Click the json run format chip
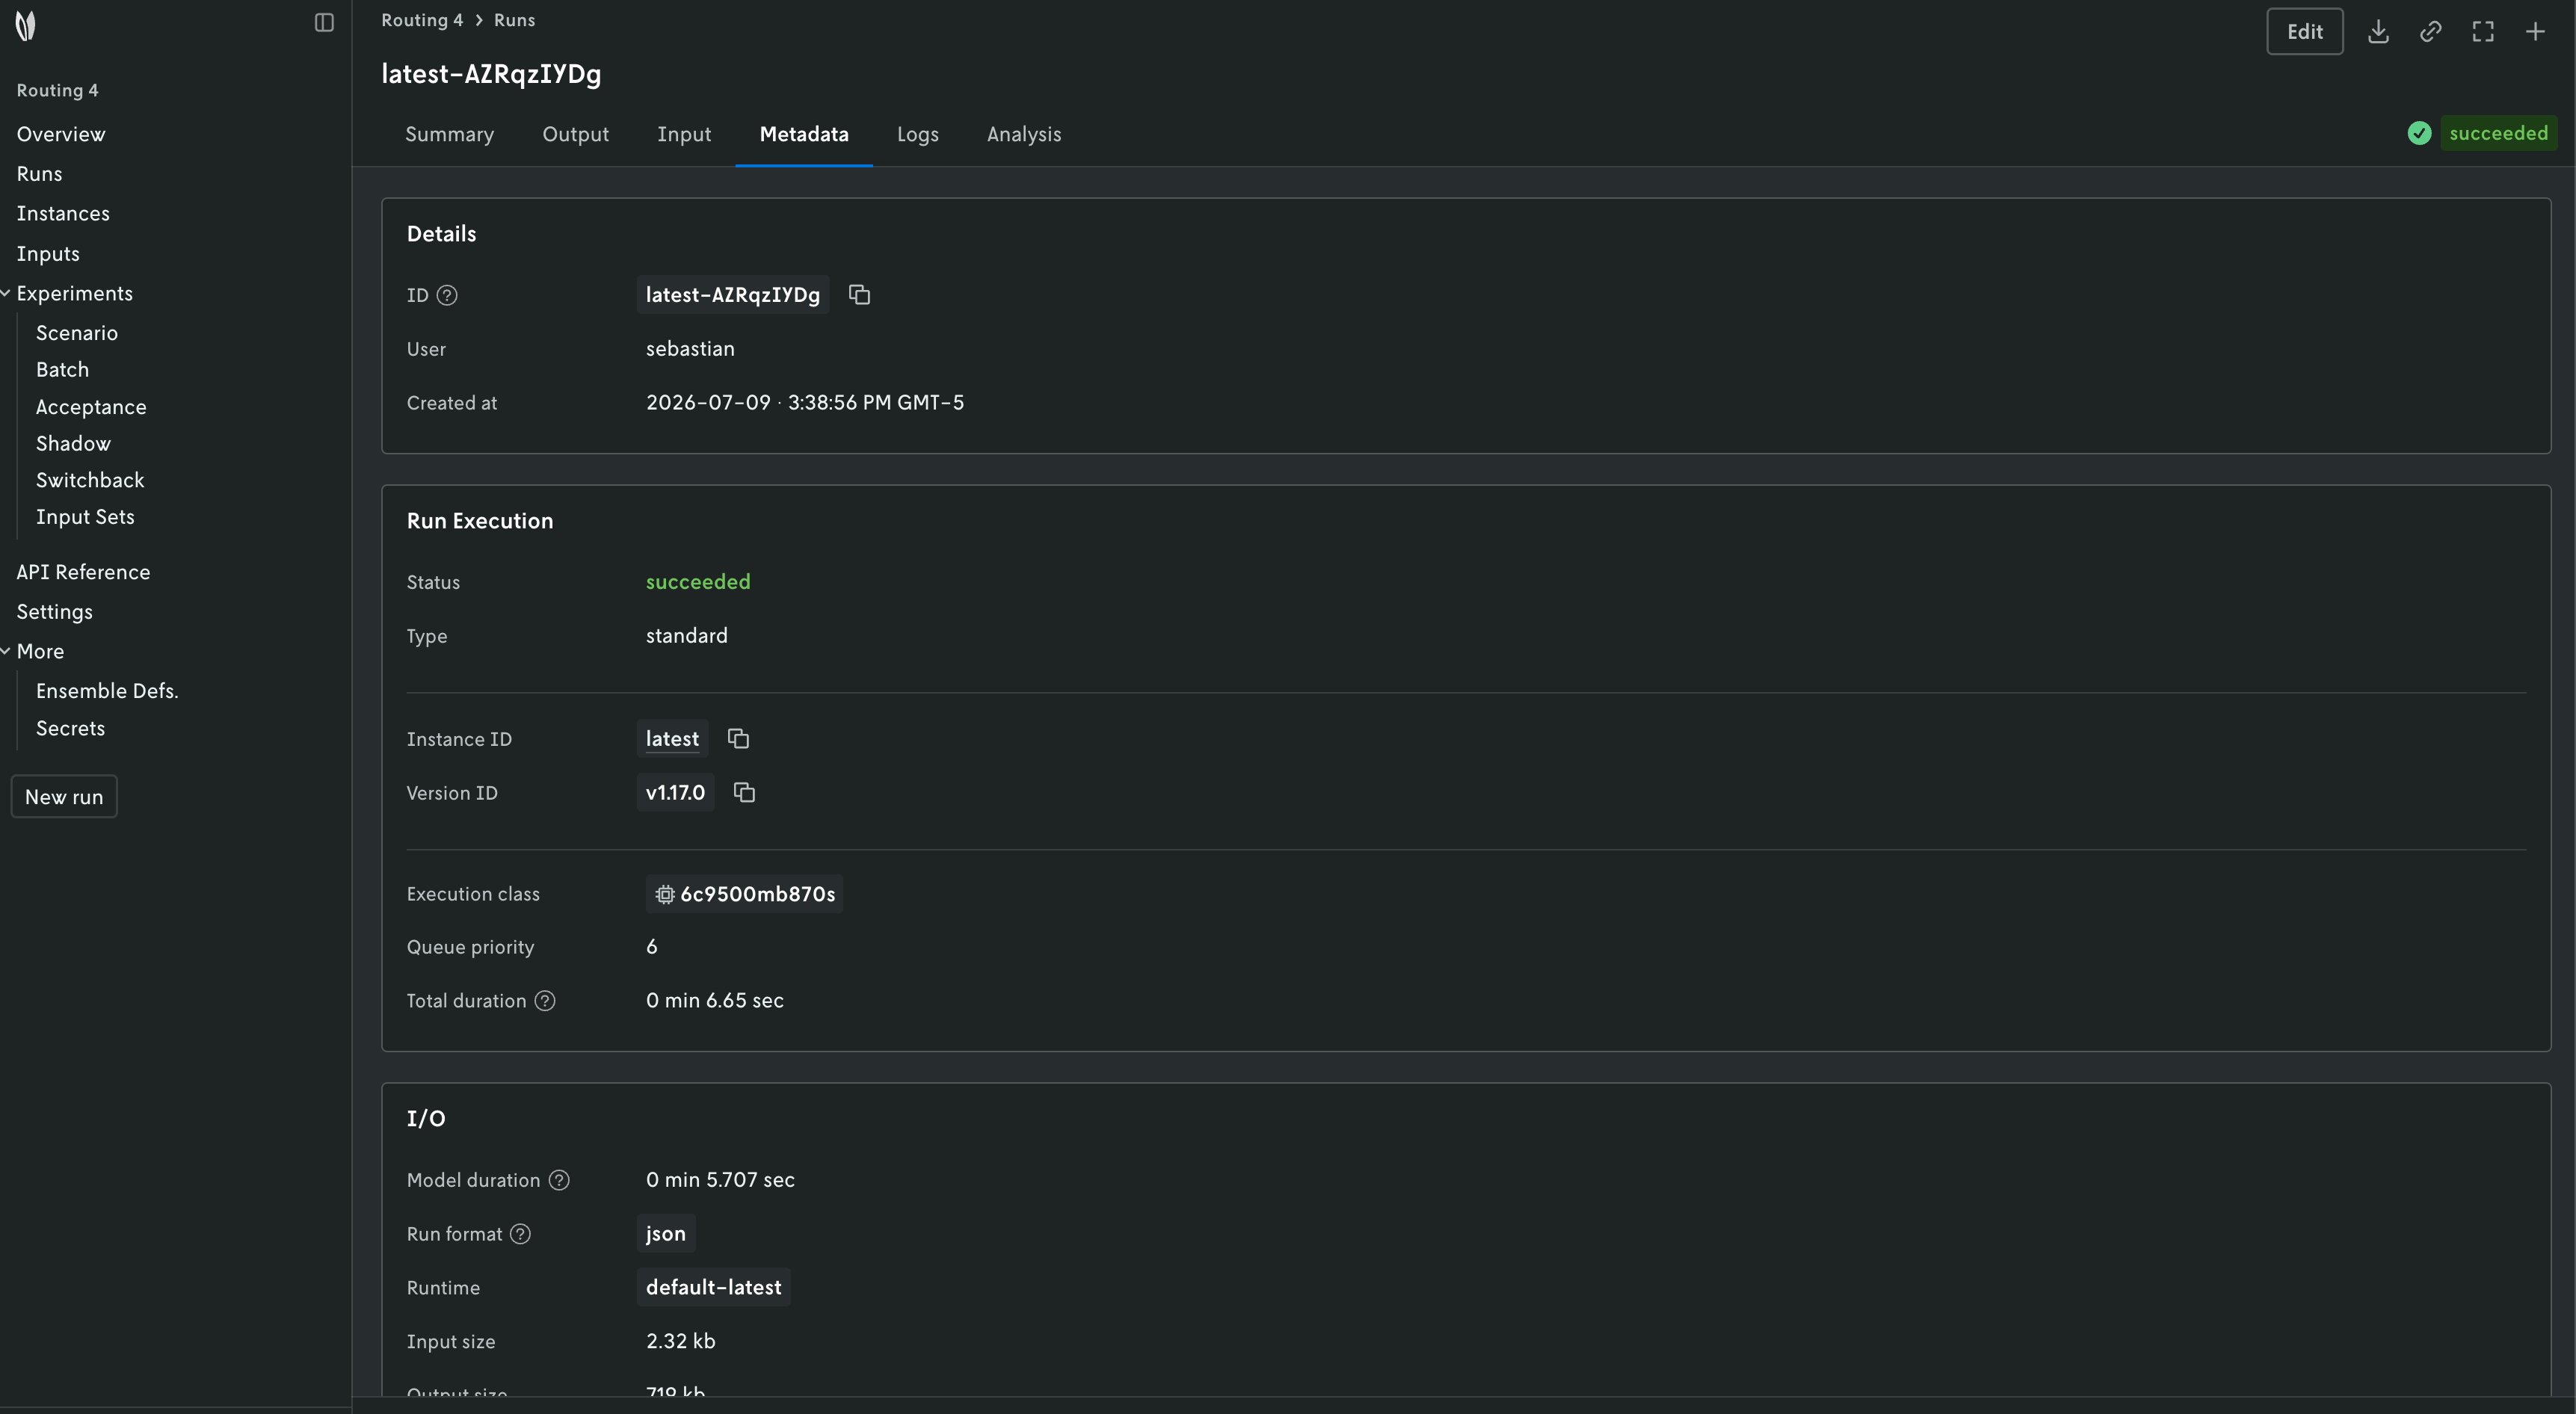This screenshot has width=2576, height=1414. (666, 1234)
